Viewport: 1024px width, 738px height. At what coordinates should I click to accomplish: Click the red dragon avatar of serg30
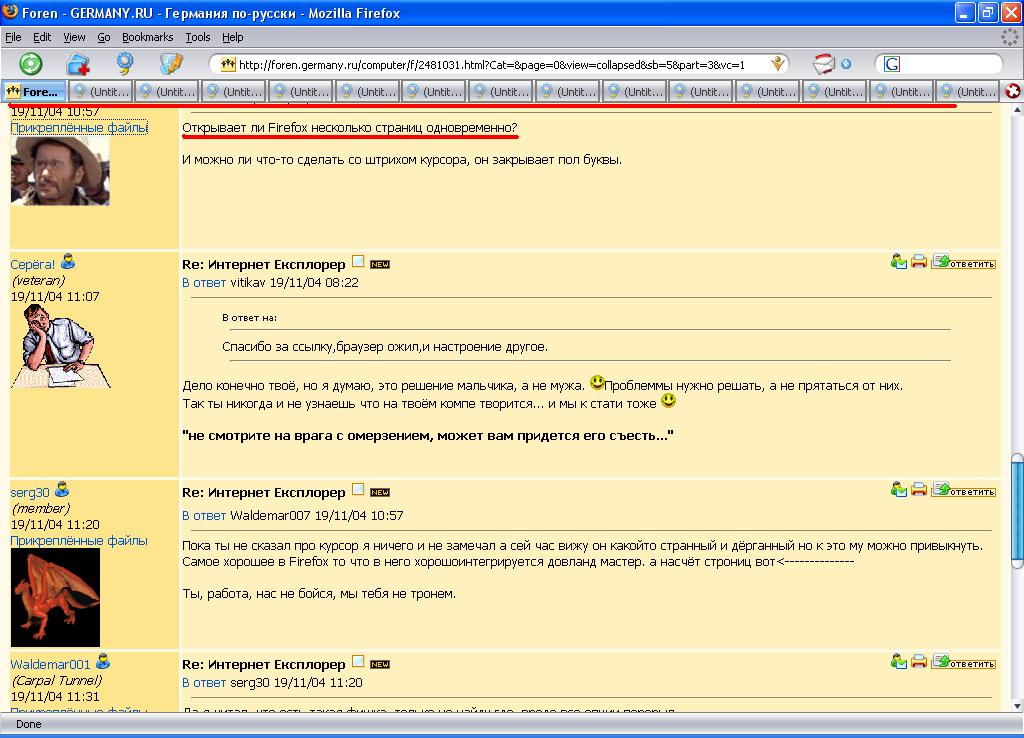tap(56, 598)
